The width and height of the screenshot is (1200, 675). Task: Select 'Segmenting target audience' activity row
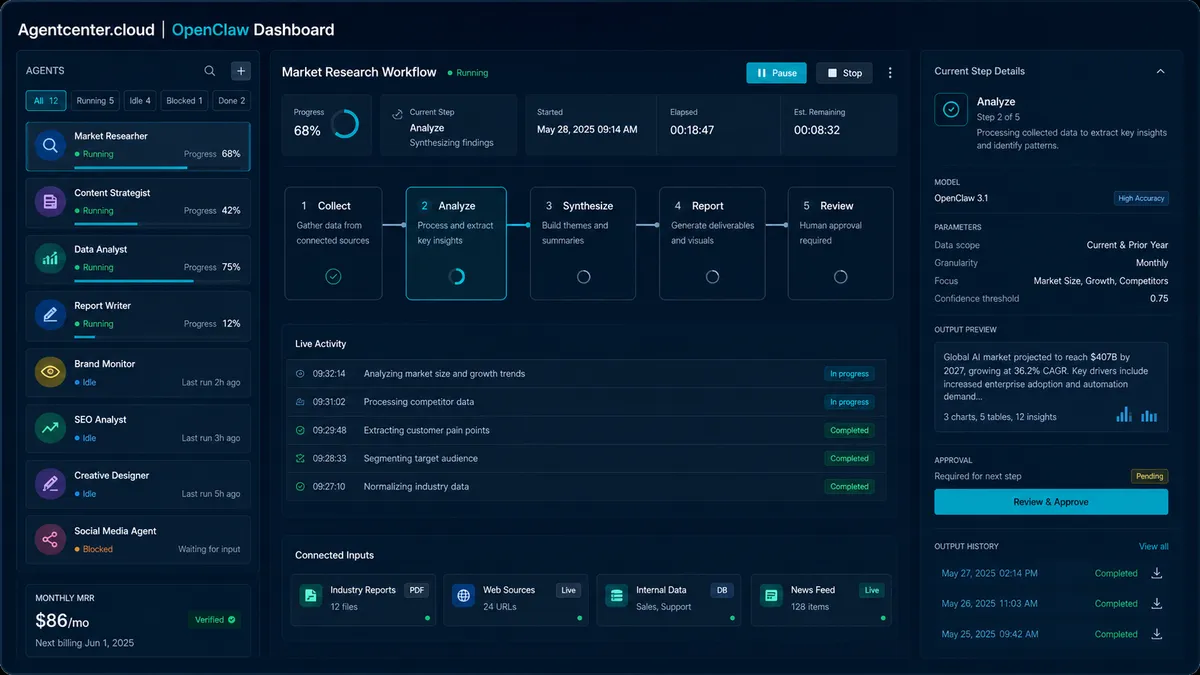585,458
